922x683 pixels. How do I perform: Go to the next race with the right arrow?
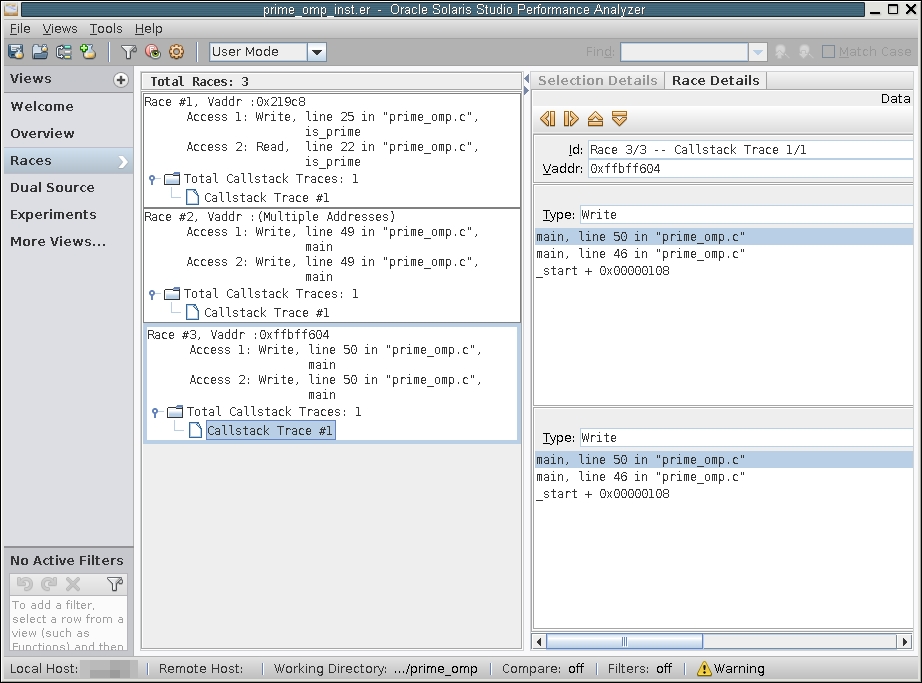click(x=571, y=119)
